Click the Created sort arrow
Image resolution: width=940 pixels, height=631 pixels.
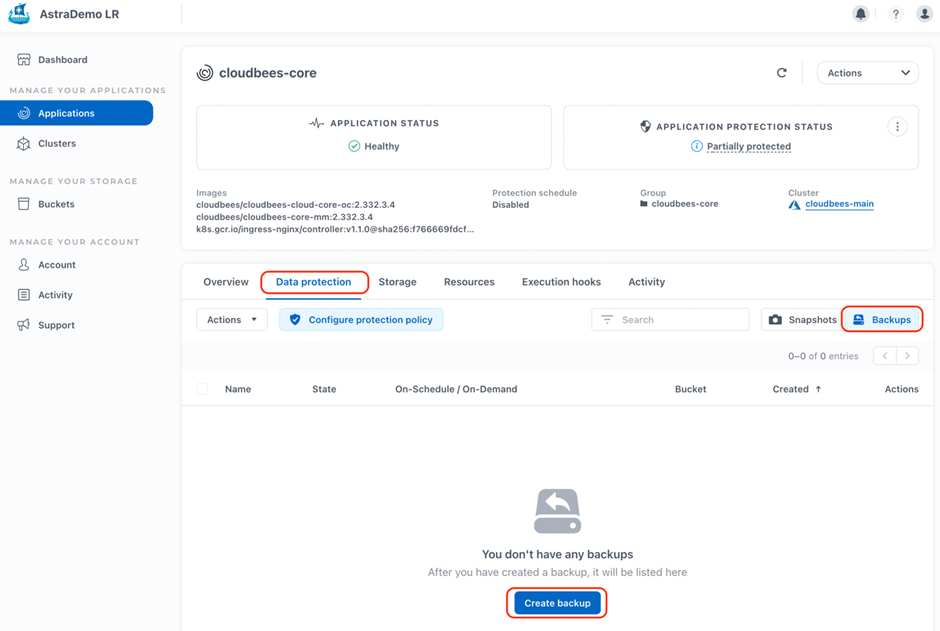click(x=818, y=389)
